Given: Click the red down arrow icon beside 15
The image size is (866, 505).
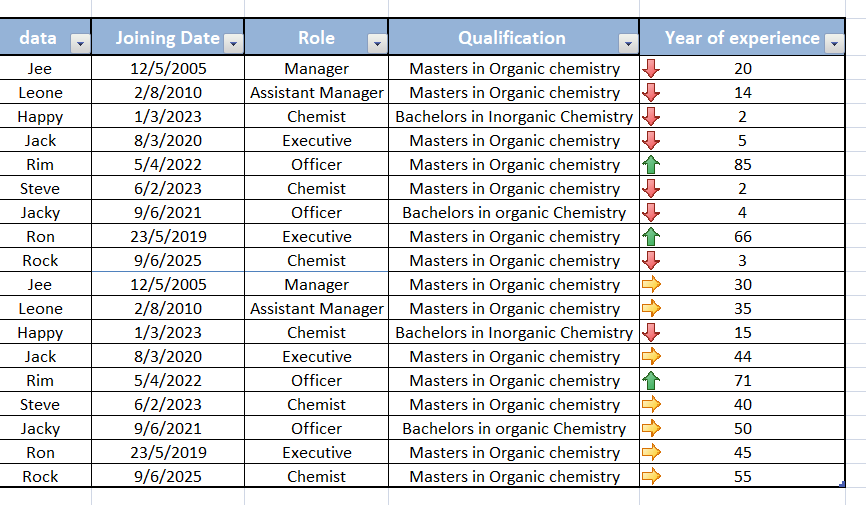Looking at the screenshot, I should click(651, 333).
